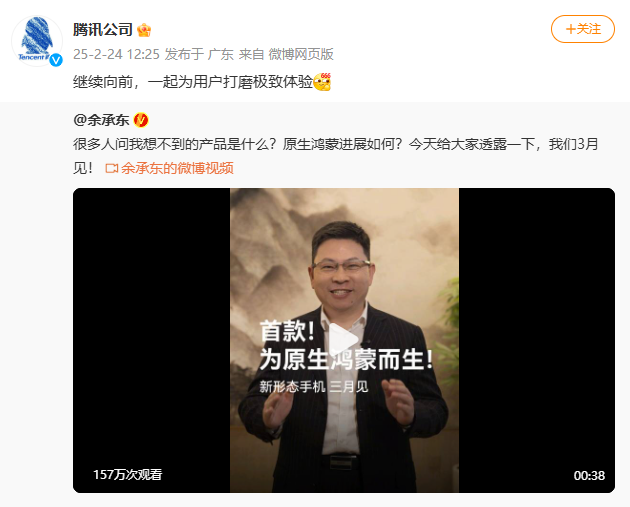Click the 157万次观看 view count label
The width and height of the screenshot is (630, 507).
click(x=128, y=474)
